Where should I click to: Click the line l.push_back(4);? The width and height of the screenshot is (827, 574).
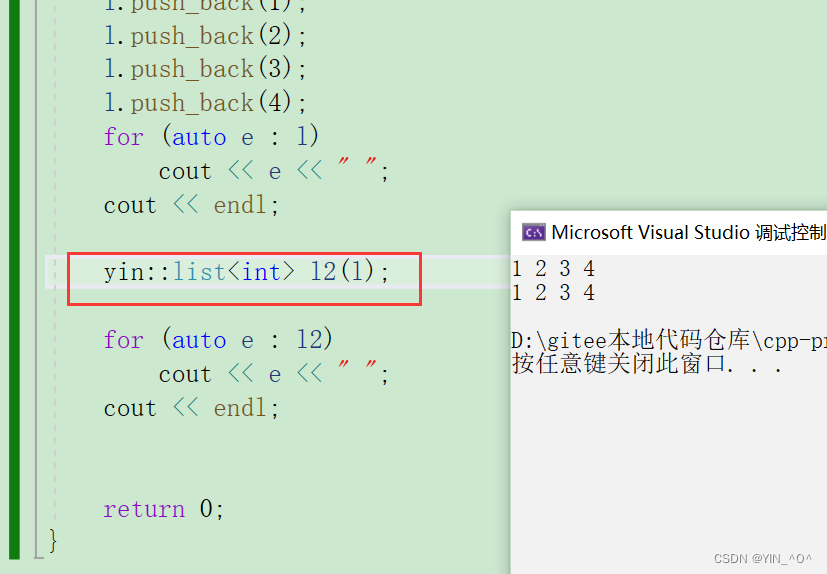click(x=205, y=102)
